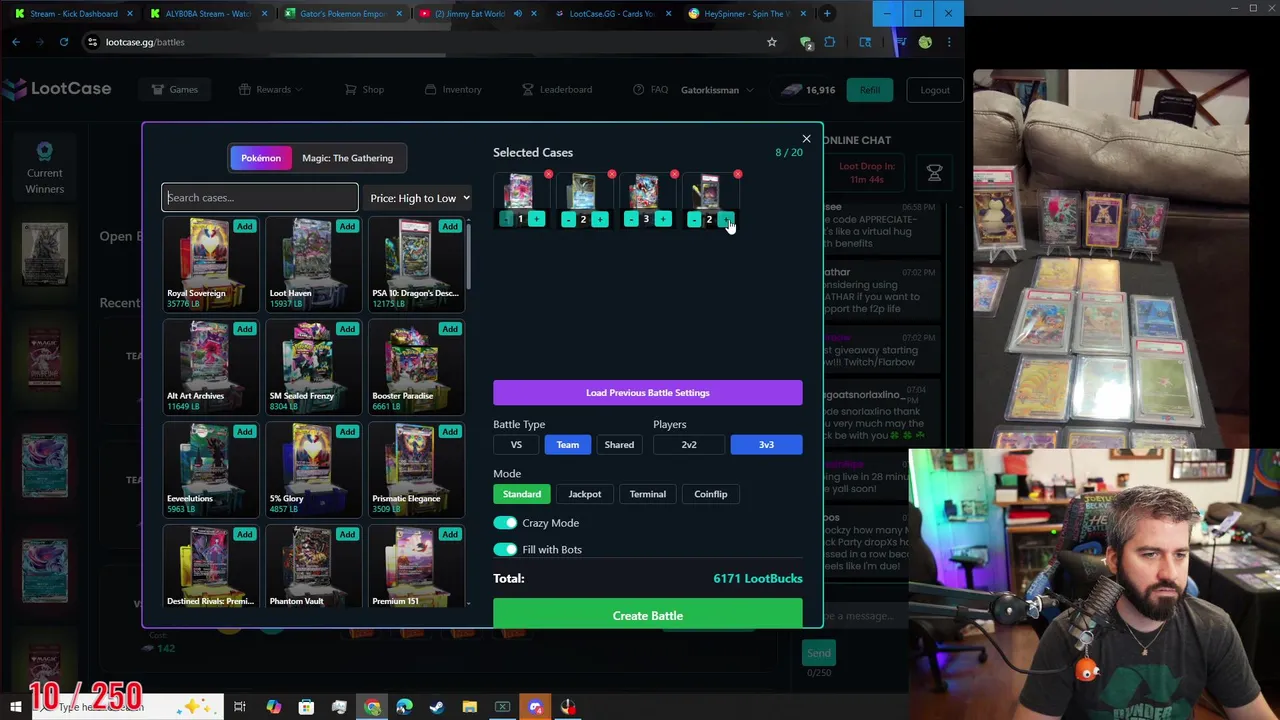The height and width of the screenshot is (720, 1280).
Task: Add the PSA 10: Dragon's Descent case
Action: 449,227
